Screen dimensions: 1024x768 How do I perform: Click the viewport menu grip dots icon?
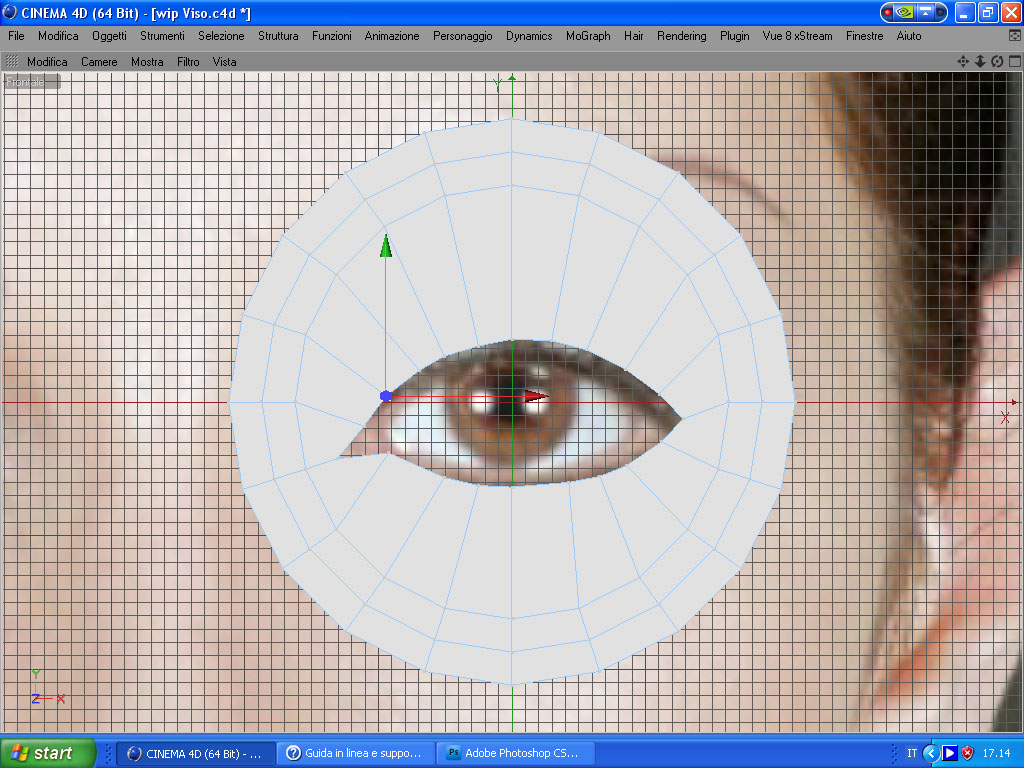pos(12,61)
